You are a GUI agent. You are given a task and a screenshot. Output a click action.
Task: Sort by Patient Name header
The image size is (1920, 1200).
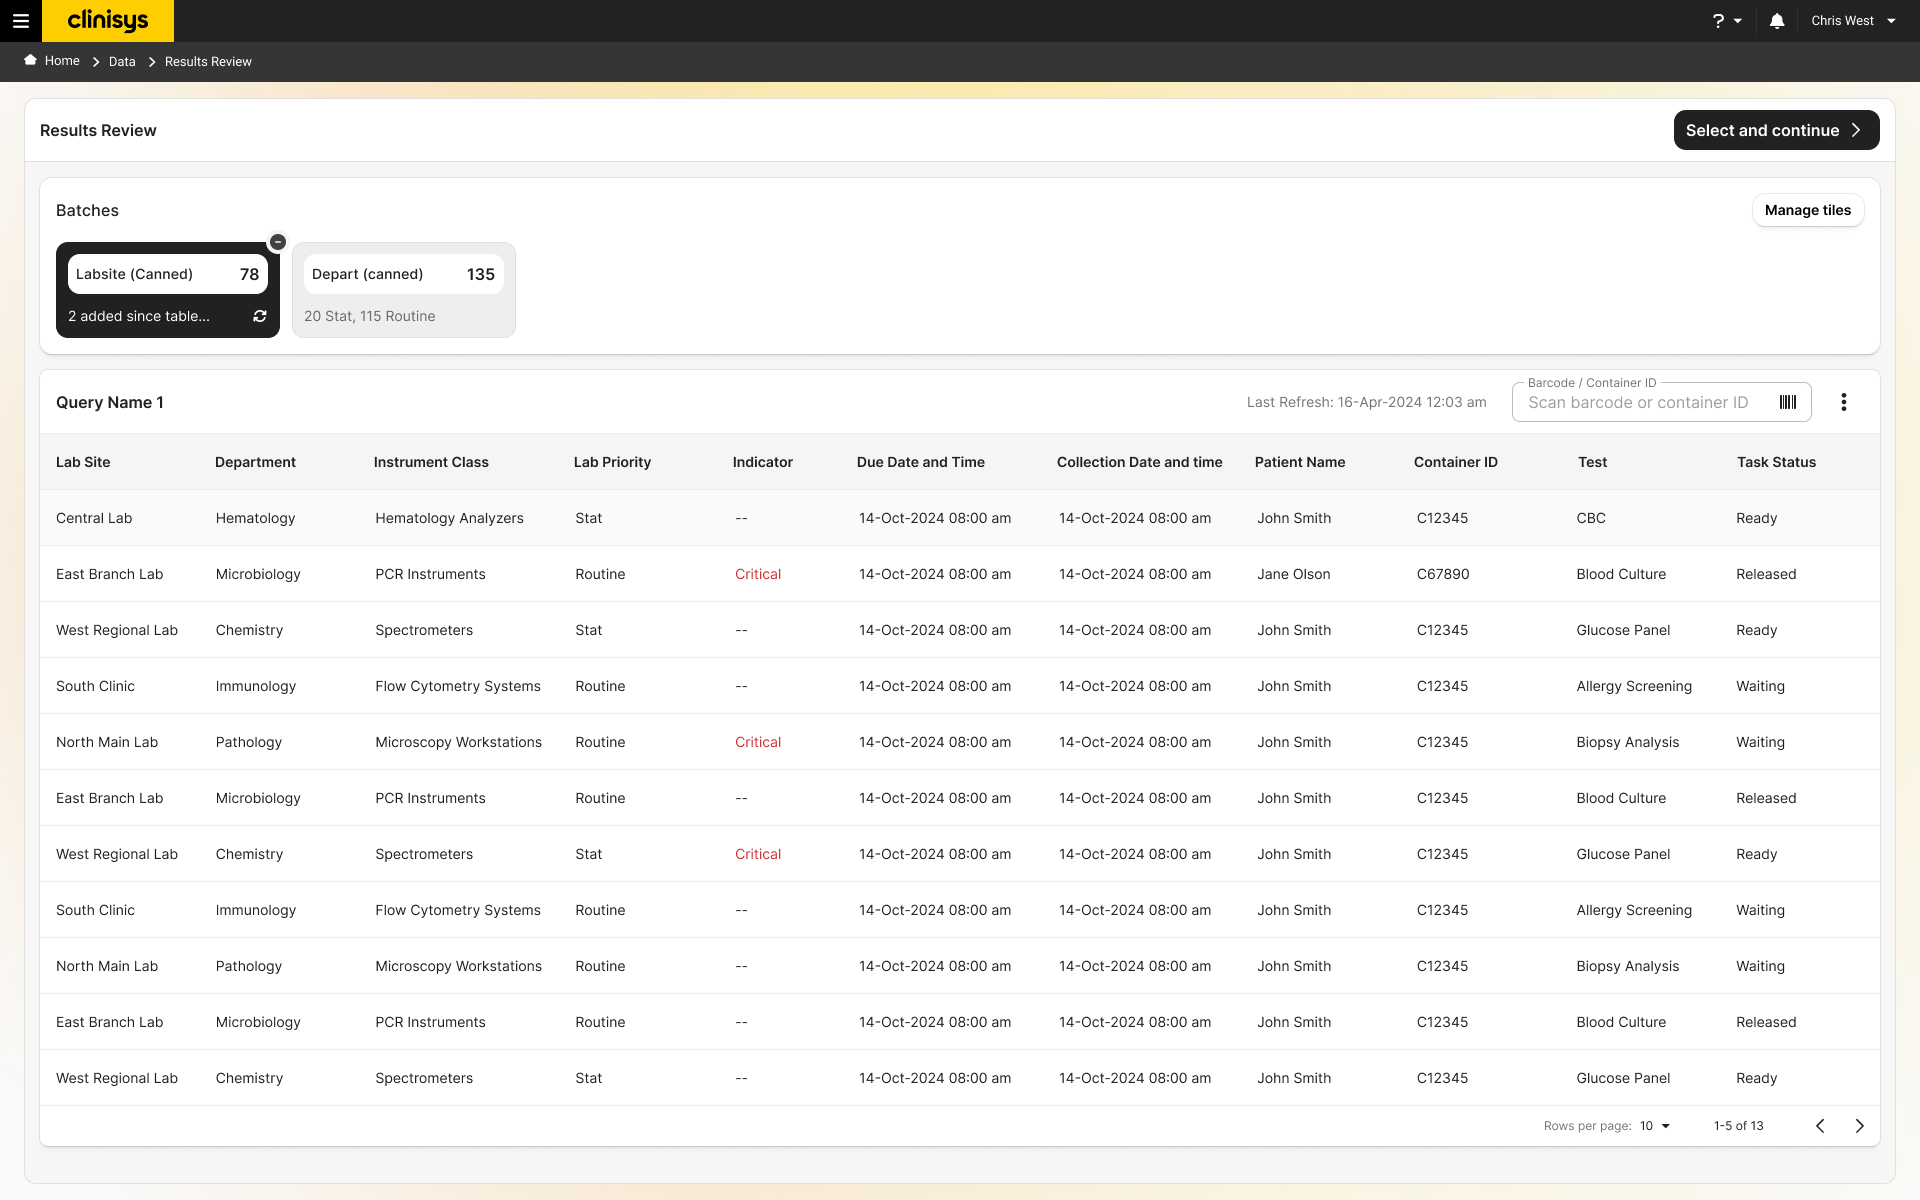click(1299, 462)
